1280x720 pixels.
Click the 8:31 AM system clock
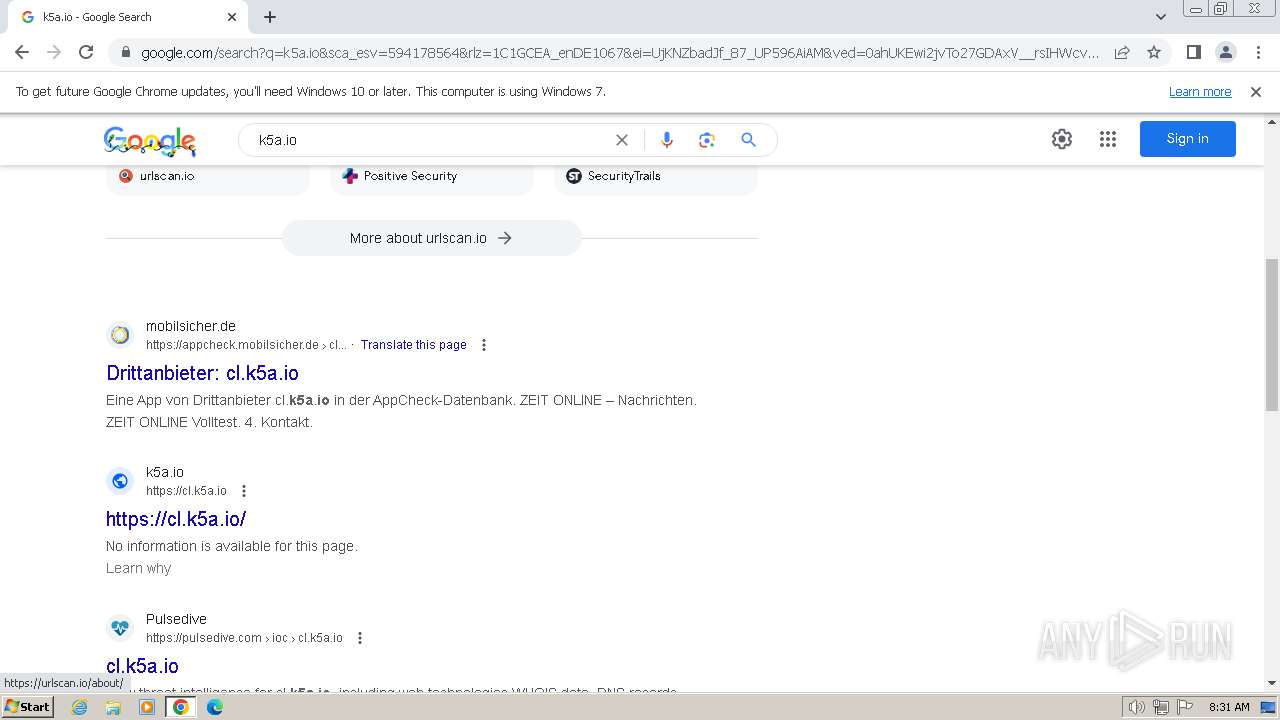coord(1229,707)
